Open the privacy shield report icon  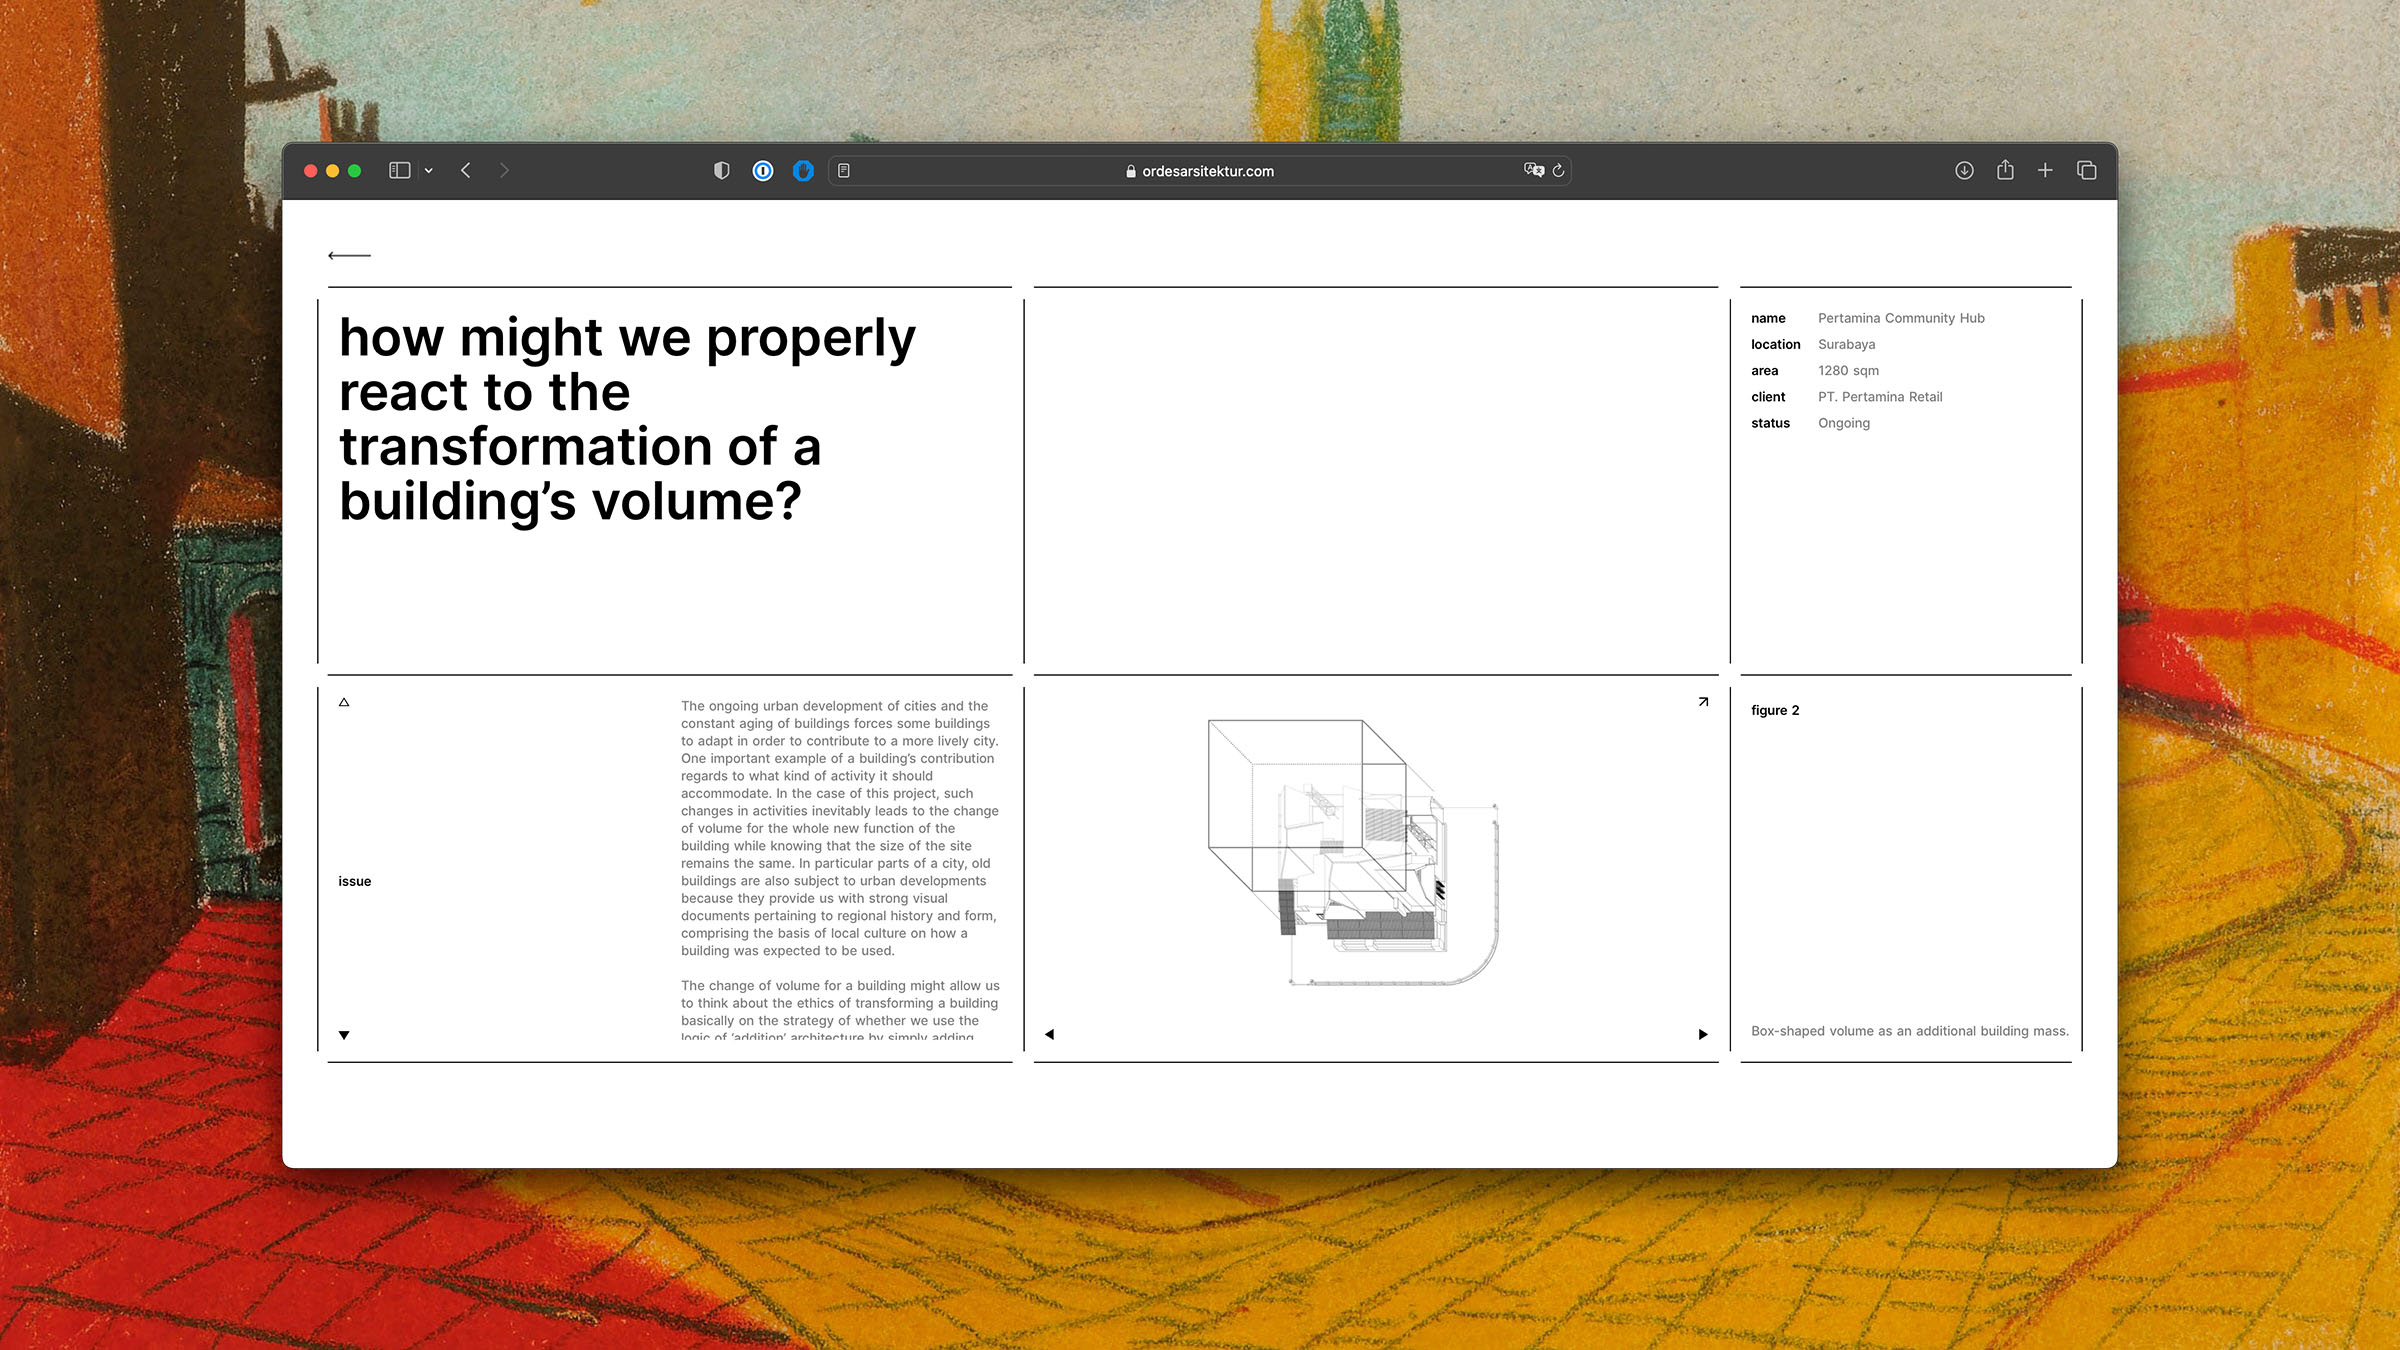click(x=721, y=171)
